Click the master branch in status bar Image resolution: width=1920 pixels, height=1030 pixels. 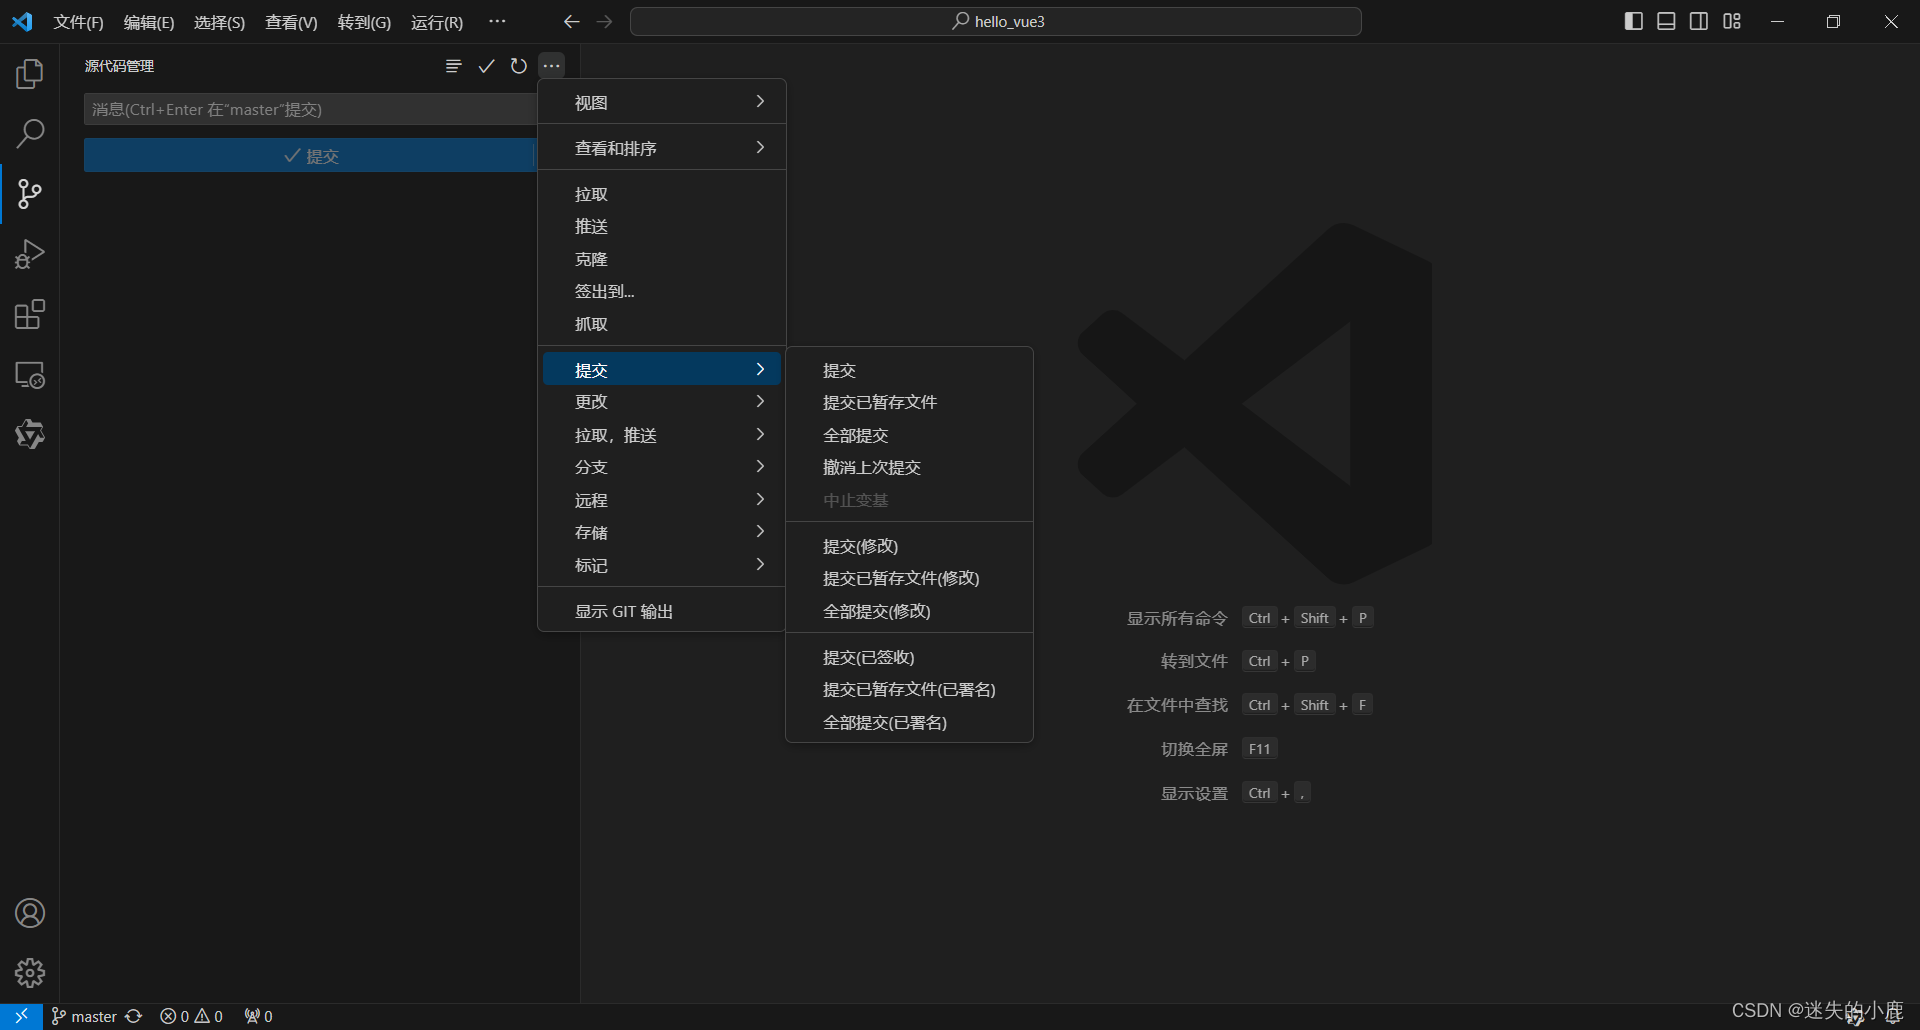(x=84, y=1016)
